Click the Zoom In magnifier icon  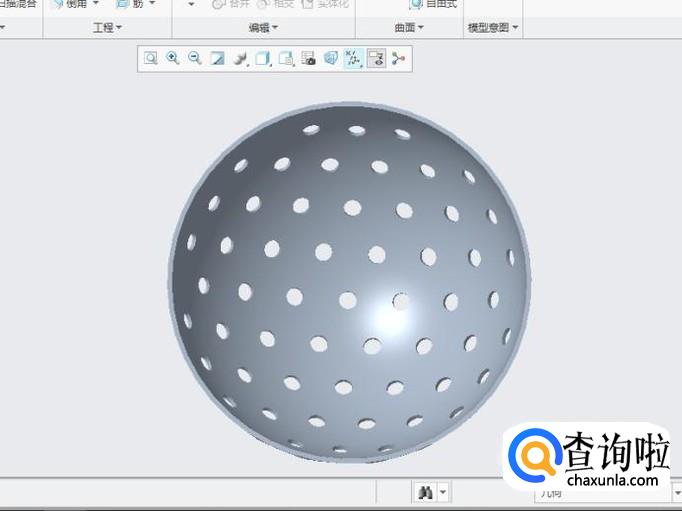pos(173,59)
